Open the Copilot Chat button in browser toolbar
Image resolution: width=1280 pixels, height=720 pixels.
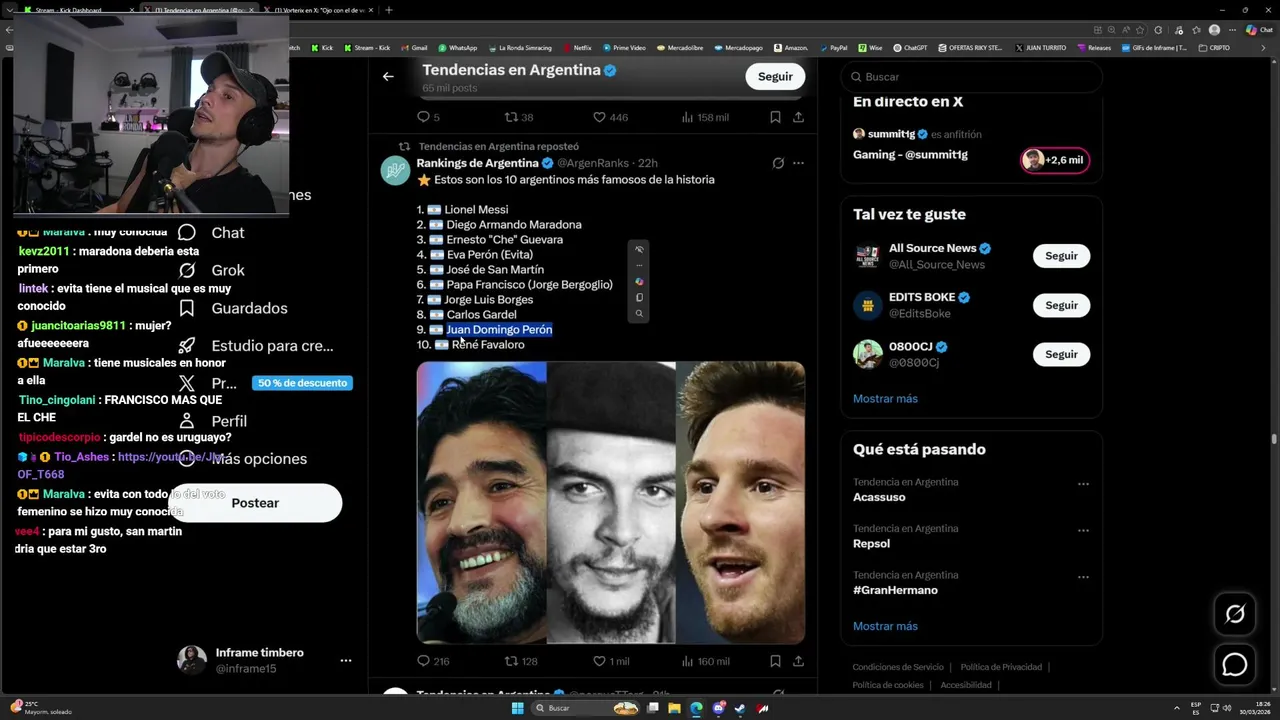[x=1258, y=30]
